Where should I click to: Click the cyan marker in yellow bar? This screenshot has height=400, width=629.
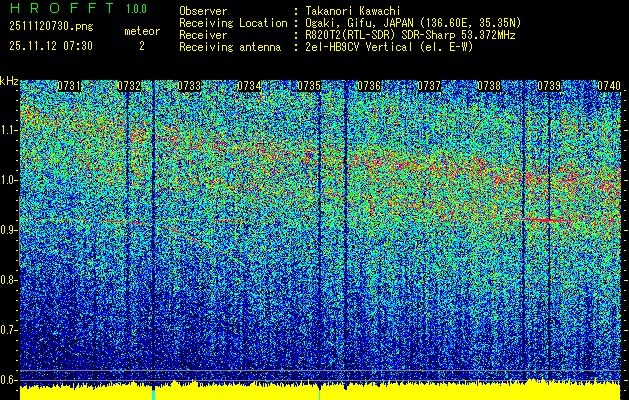coord(153,394)
